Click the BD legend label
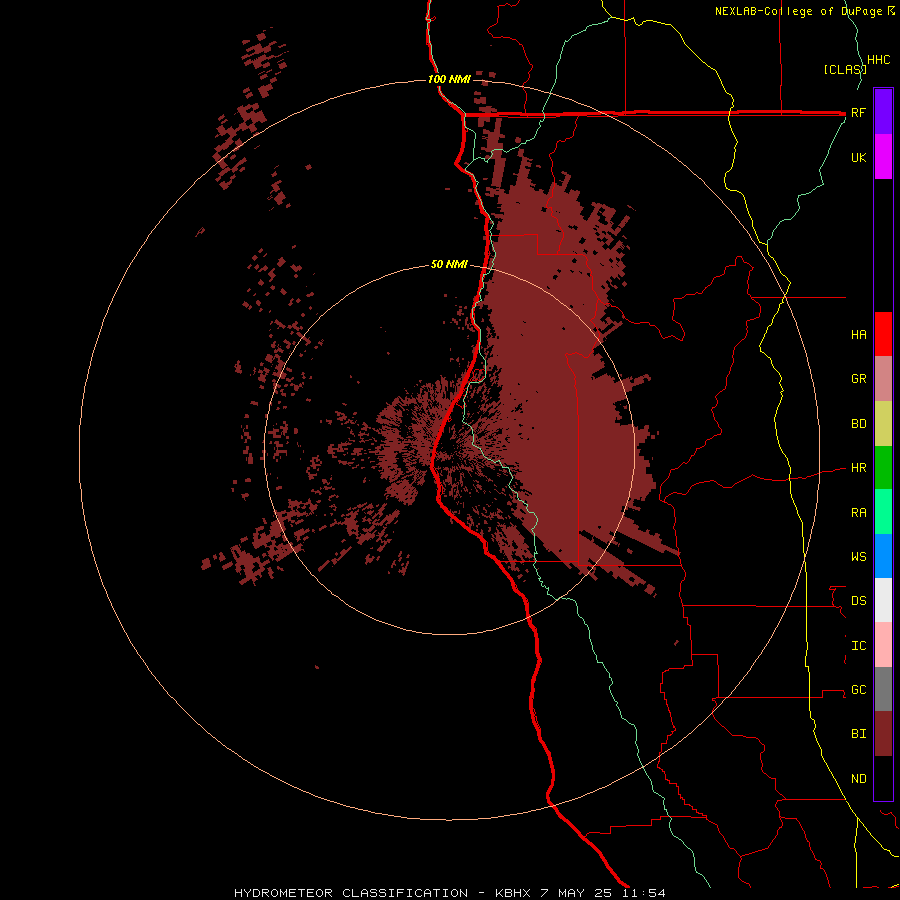The image size is (900, 900). [x=859, y=424]
